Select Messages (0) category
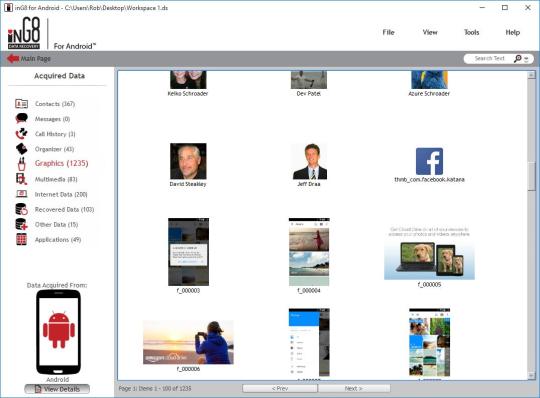540x398 pixels. click(x=52, y=119)
